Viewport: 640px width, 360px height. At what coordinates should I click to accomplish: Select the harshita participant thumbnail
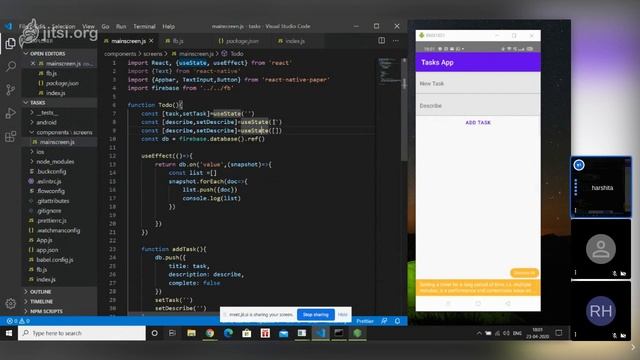[x=601, y=187]
